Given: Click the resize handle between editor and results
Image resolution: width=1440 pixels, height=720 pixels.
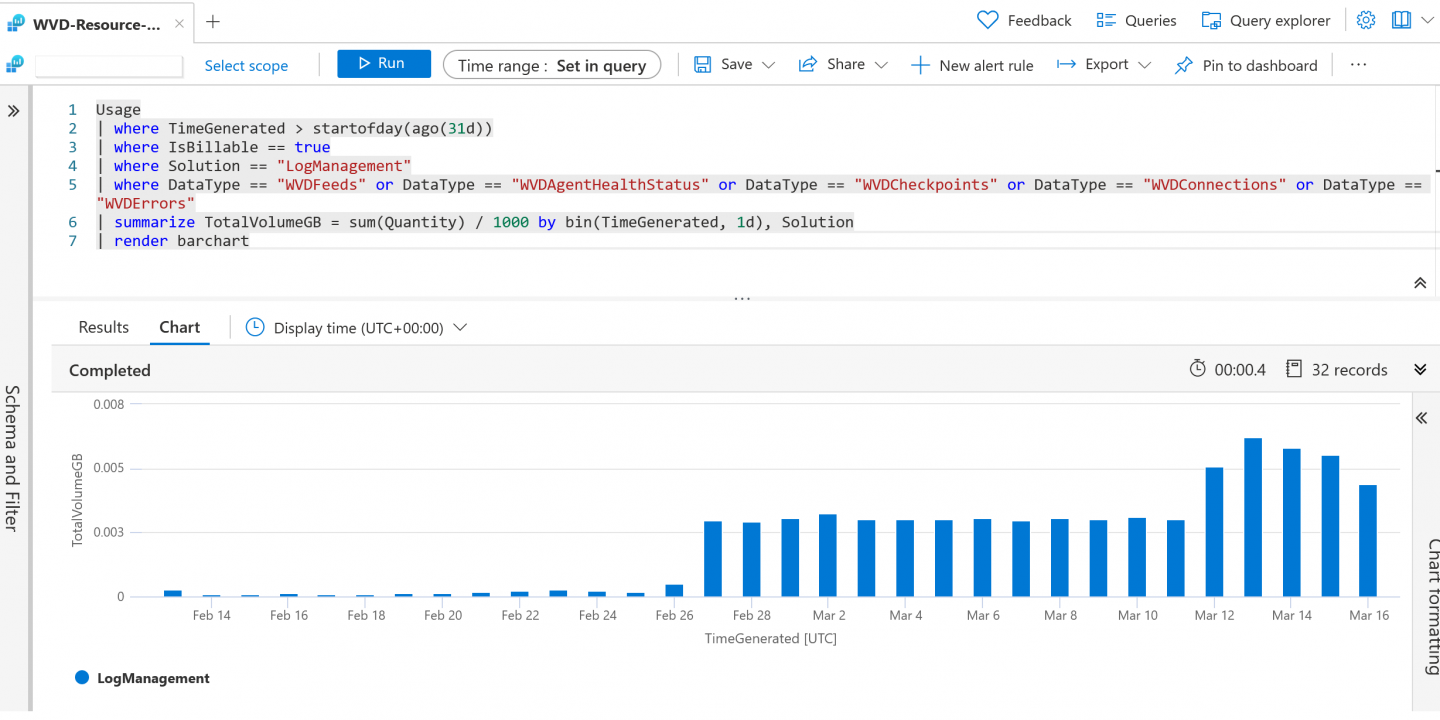Looking at the screenshot, I should pos(741,298).
